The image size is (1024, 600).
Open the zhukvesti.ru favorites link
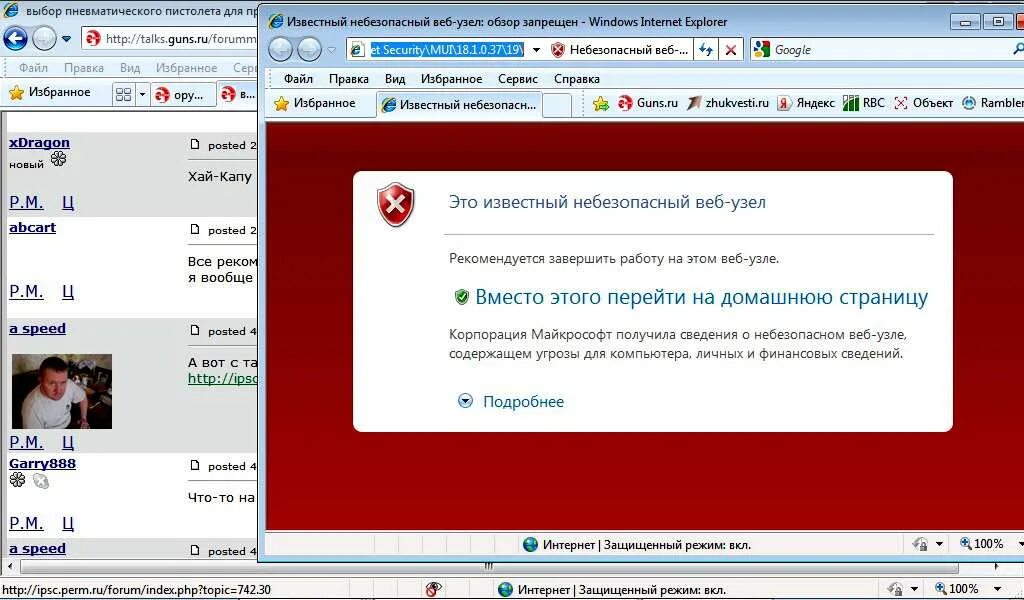tap(728, 103)
